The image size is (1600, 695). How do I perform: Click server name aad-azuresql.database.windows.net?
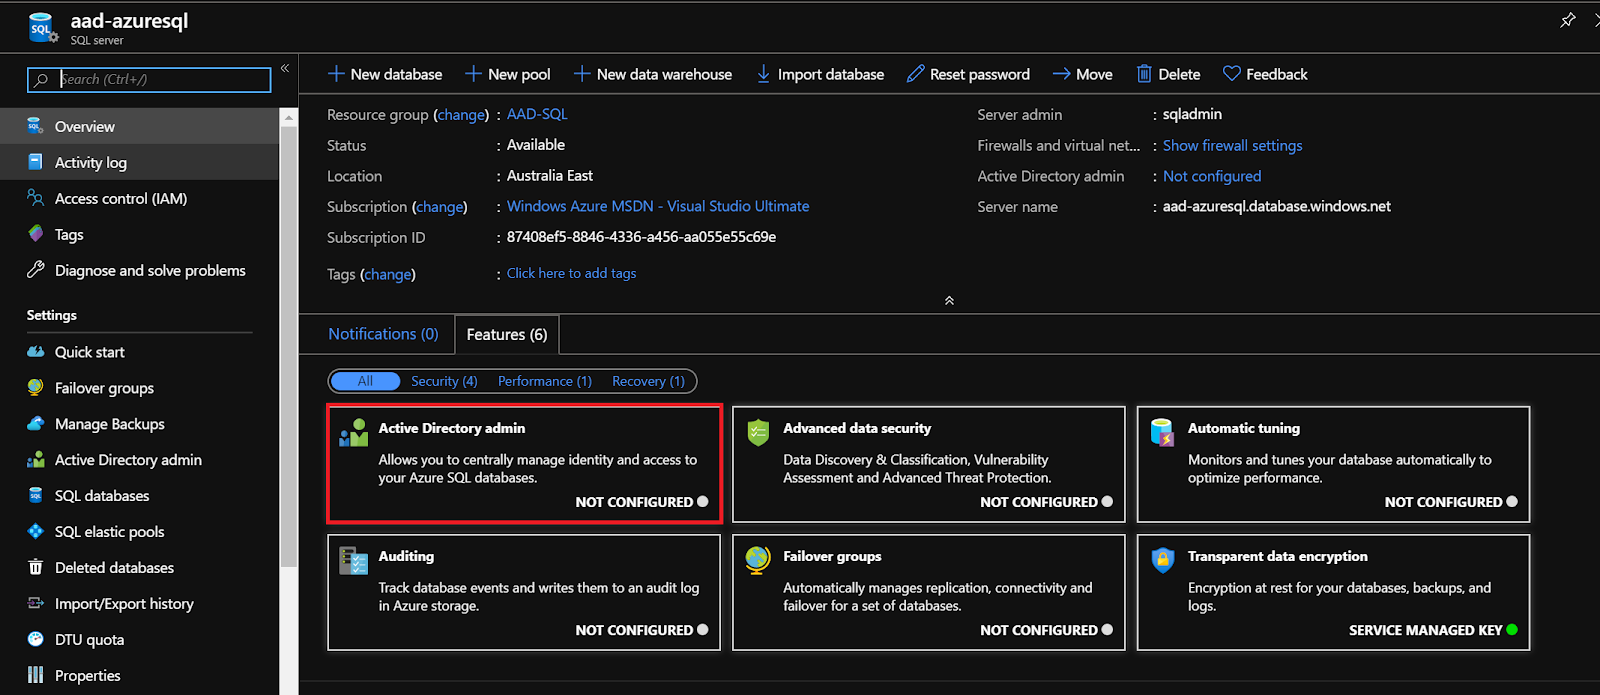[x=1277, y=206]
